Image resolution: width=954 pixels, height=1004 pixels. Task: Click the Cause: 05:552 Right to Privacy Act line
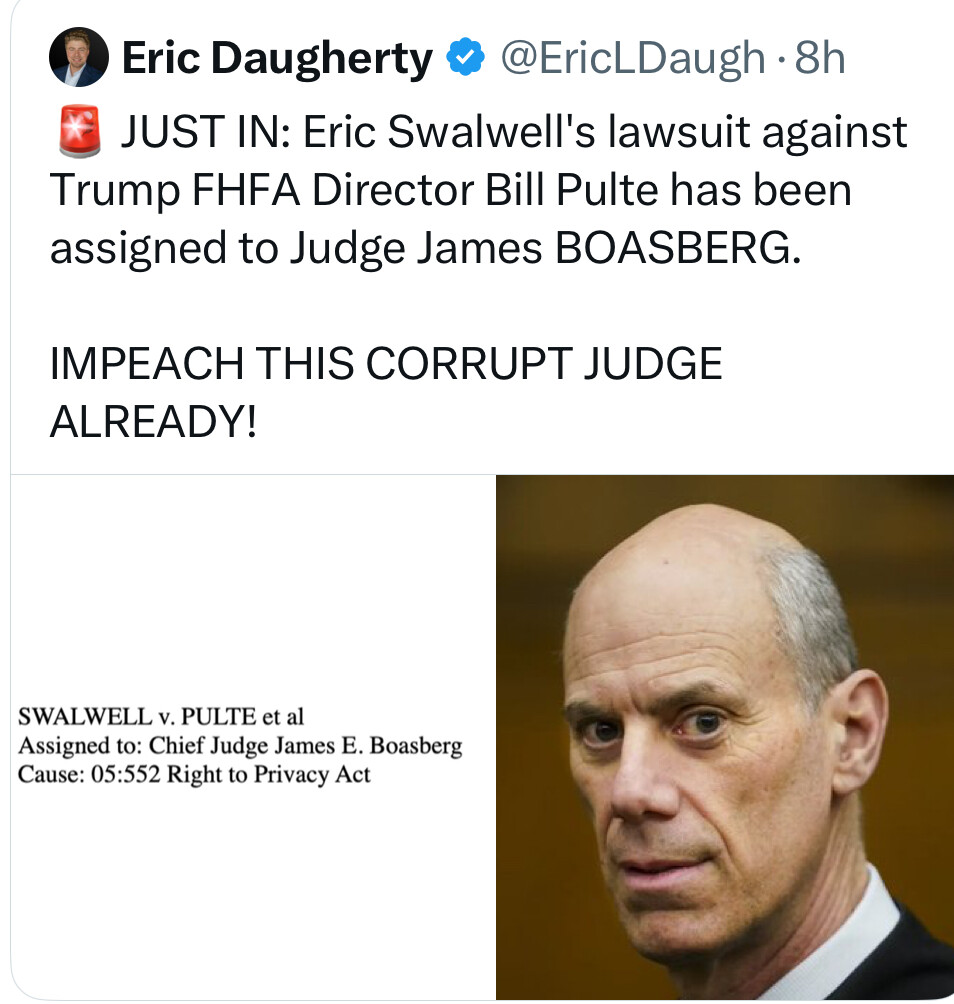pos(194,774)
